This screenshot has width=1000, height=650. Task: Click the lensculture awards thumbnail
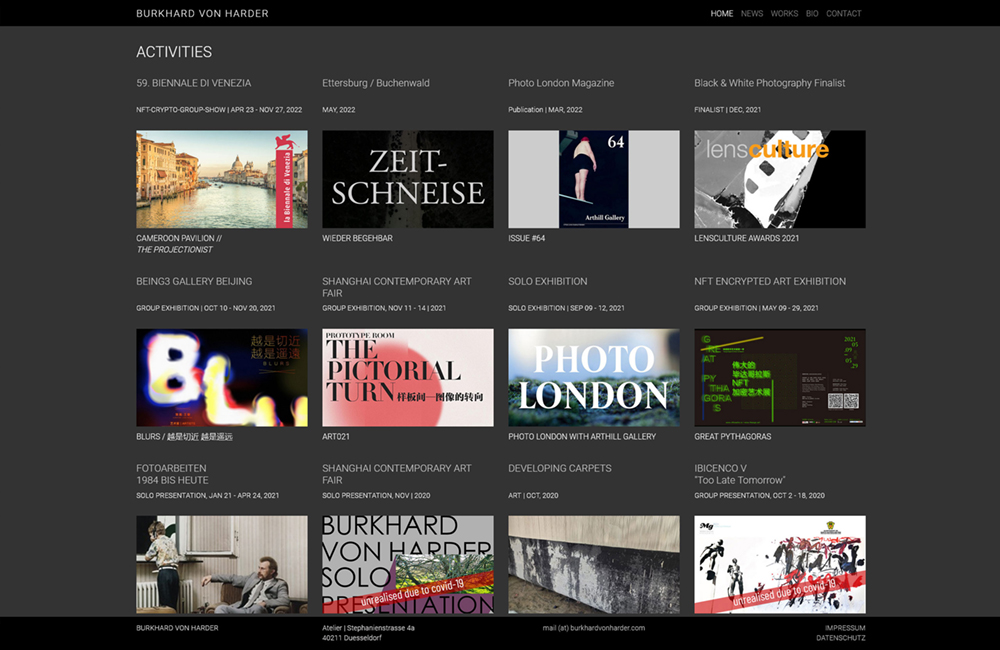click(780, 178)
